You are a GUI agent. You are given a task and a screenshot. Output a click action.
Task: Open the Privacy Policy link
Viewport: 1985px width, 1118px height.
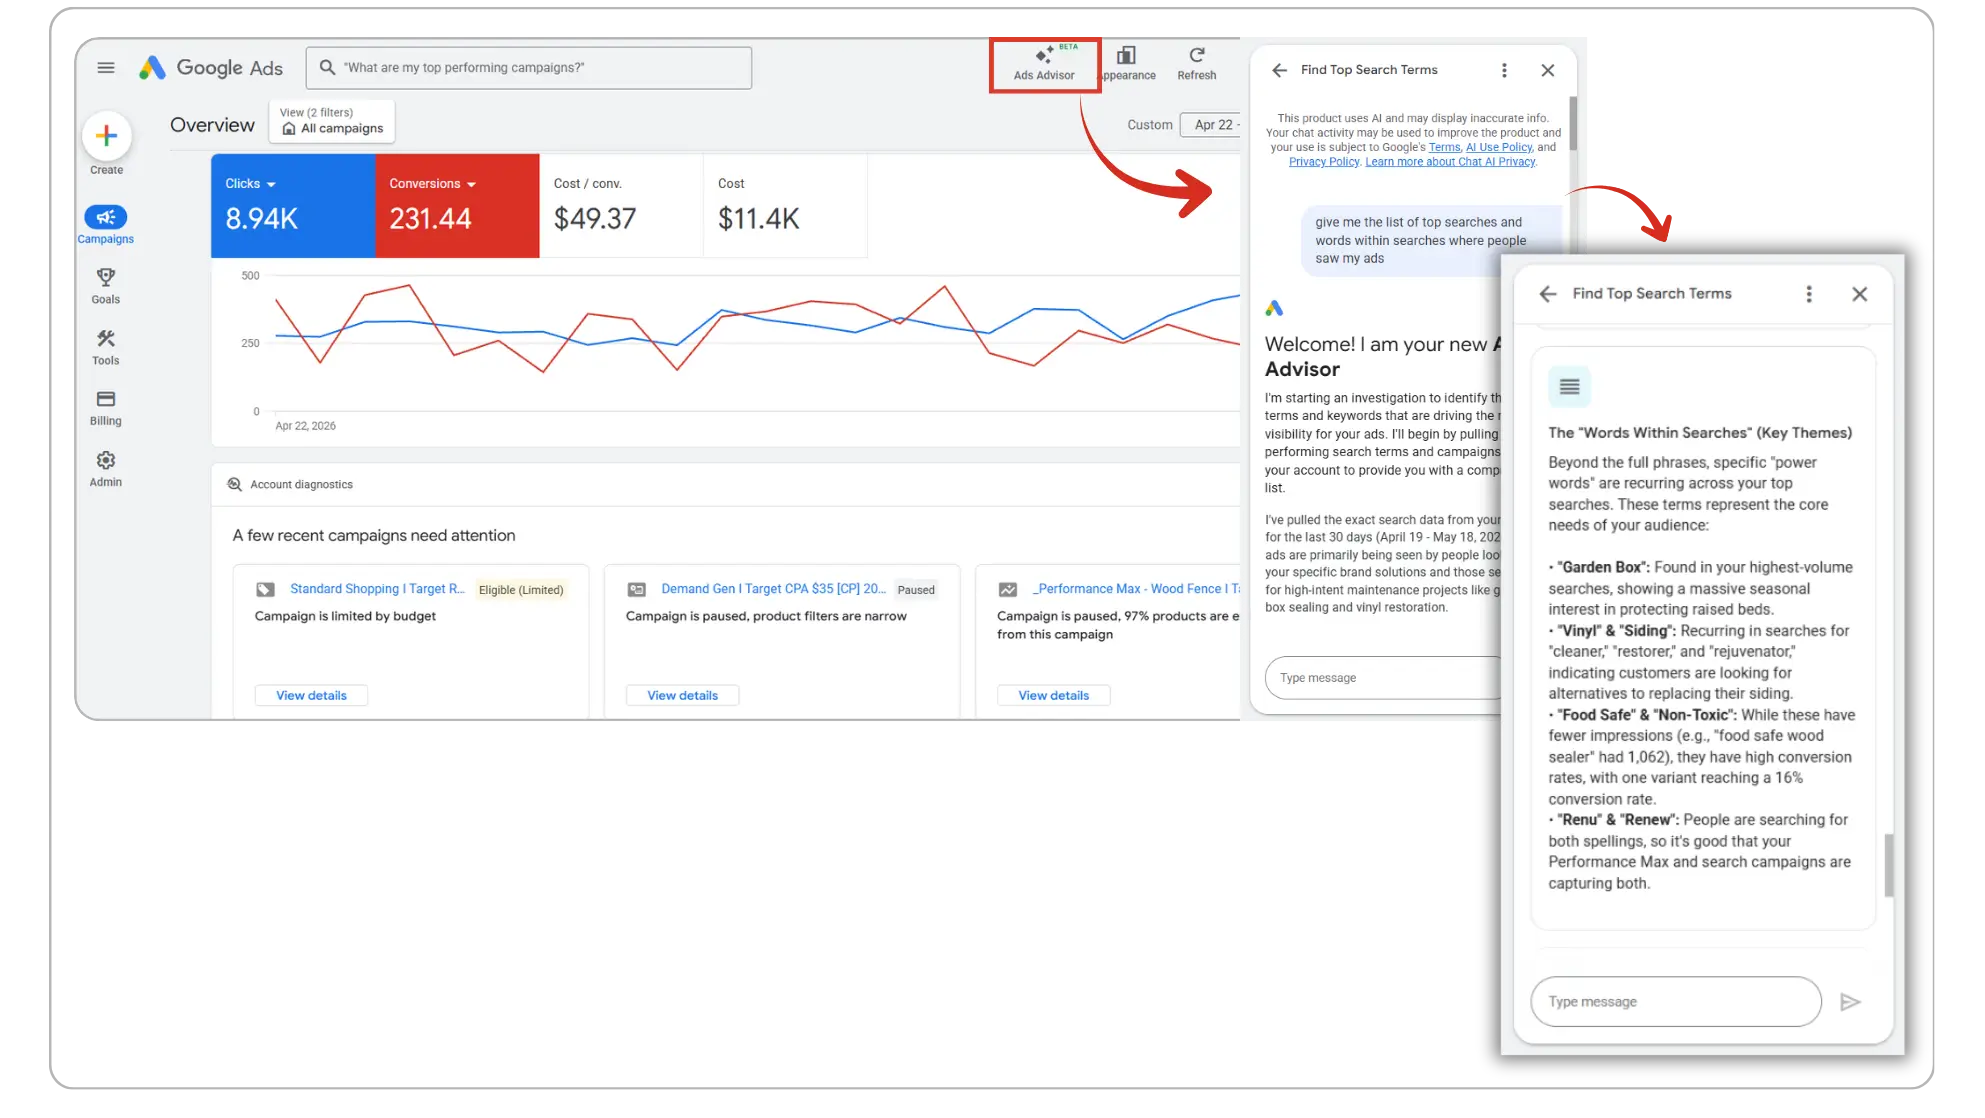(x=1323, y=162)
